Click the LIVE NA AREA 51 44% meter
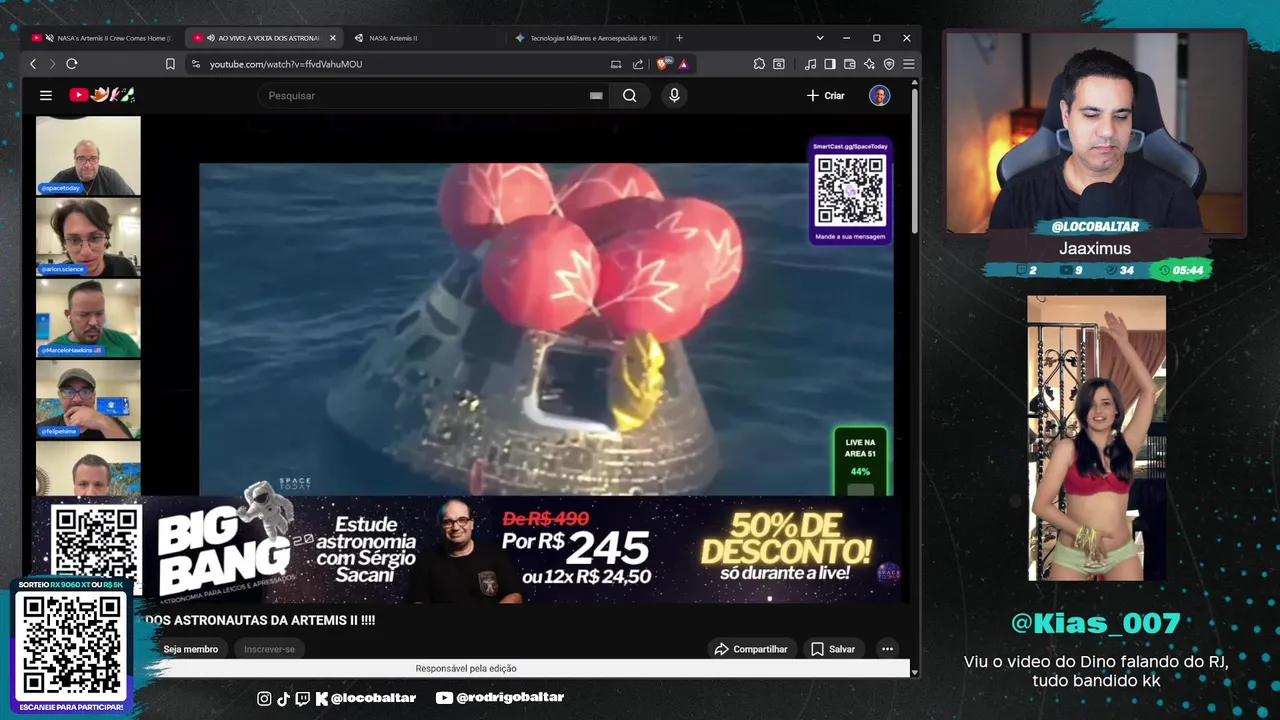The height and width of the screenshot is (720, 1280). click(860, 462)
